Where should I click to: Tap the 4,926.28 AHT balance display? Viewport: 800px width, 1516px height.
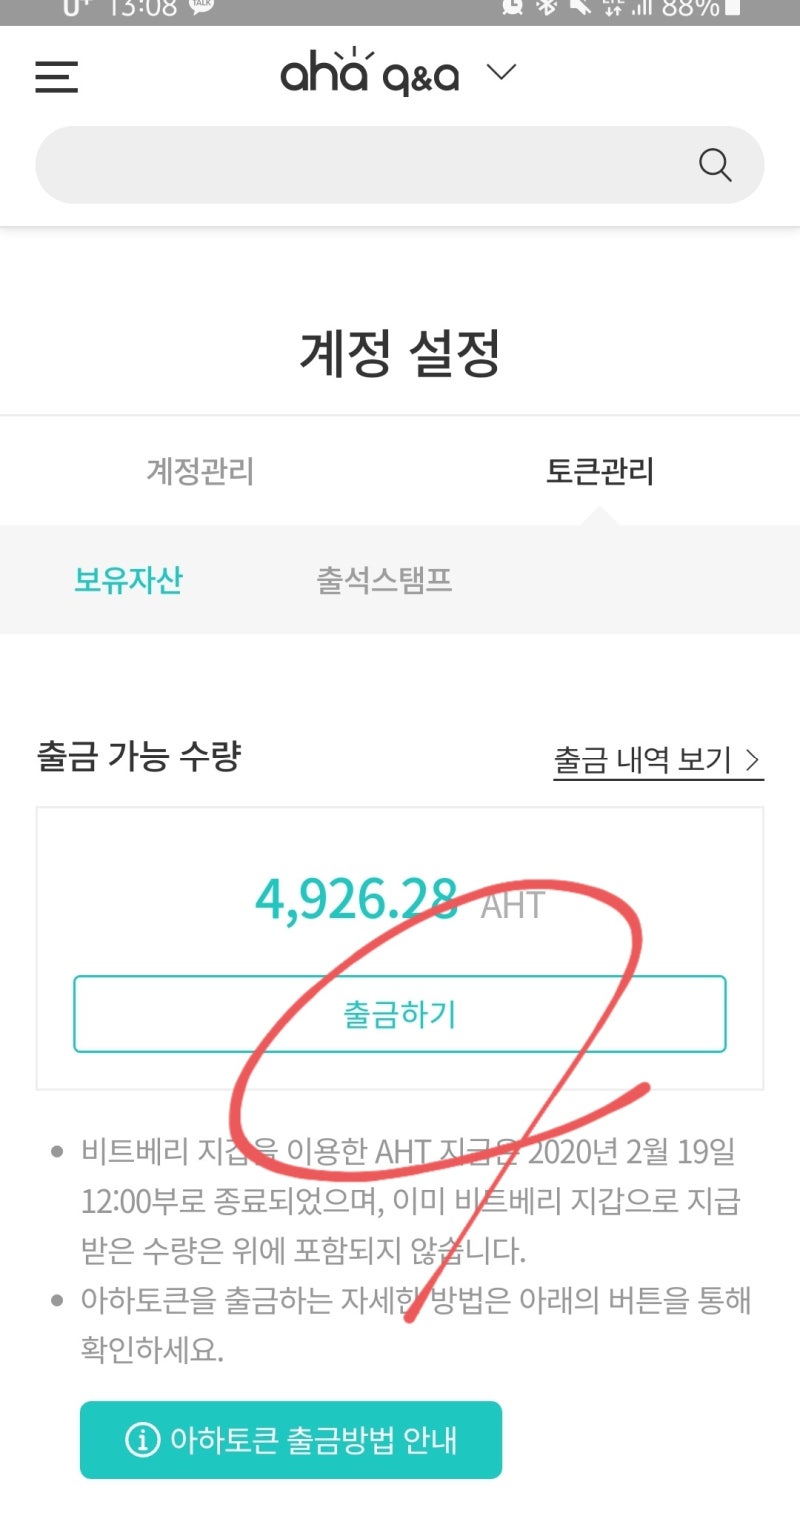click(400, 903)
